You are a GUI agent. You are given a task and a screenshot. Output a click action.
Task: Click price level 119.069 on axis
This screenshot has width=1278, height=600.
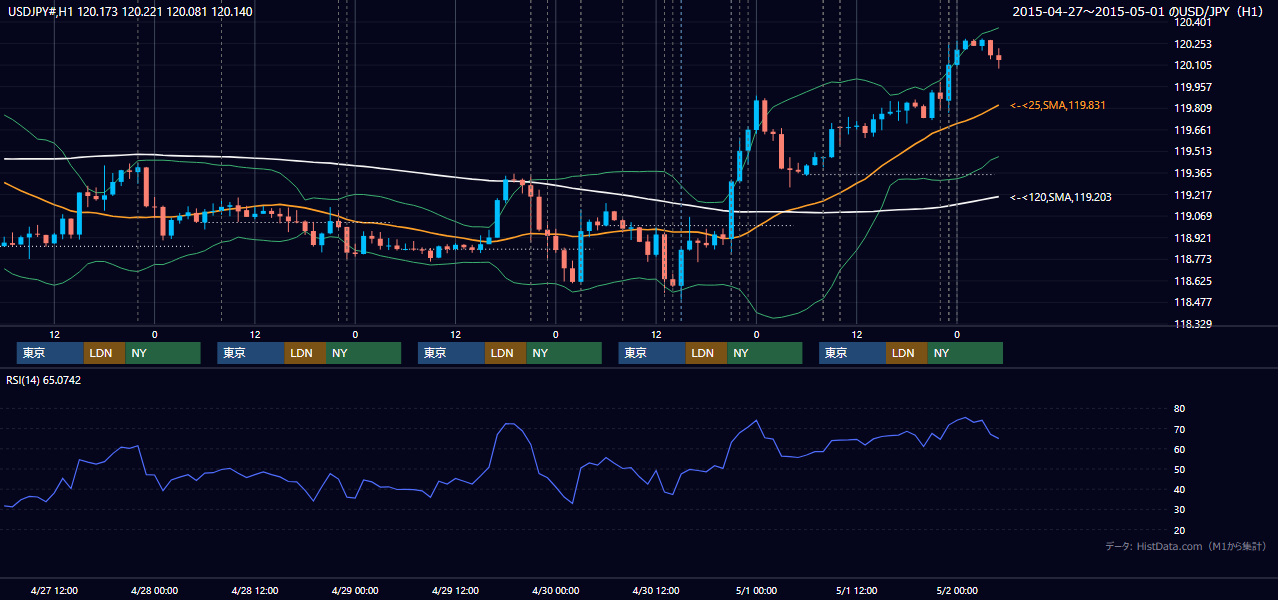pos(1193,216)
